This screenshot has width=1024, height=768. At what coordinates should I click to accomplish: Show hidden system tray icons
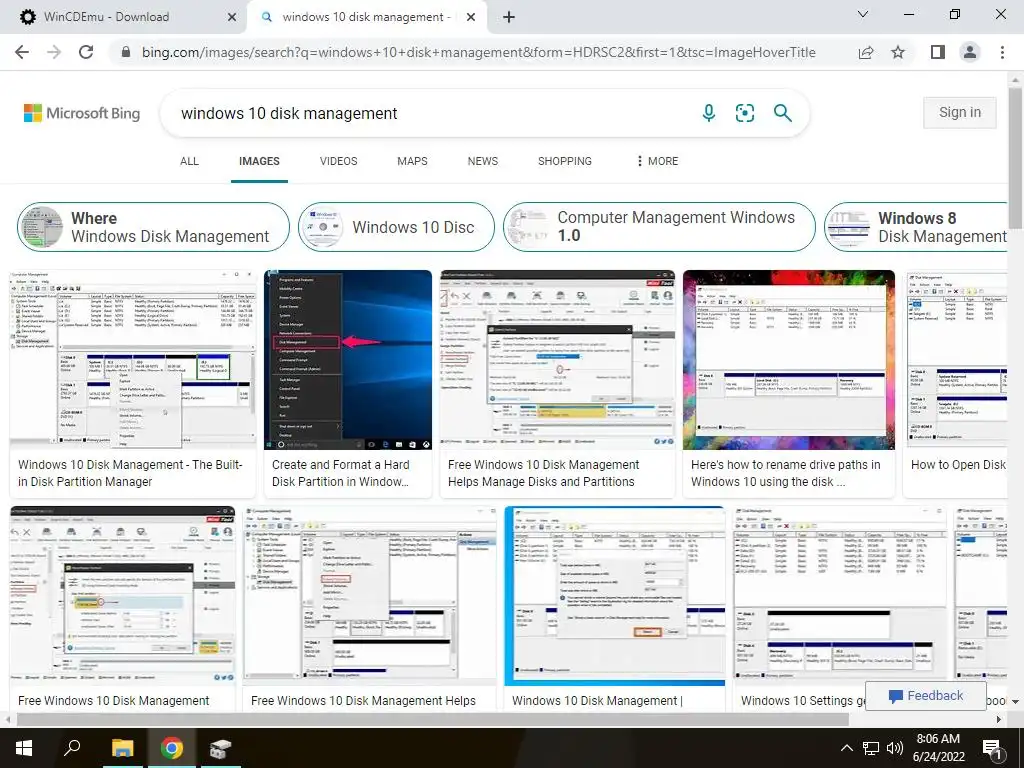[846, 748]
